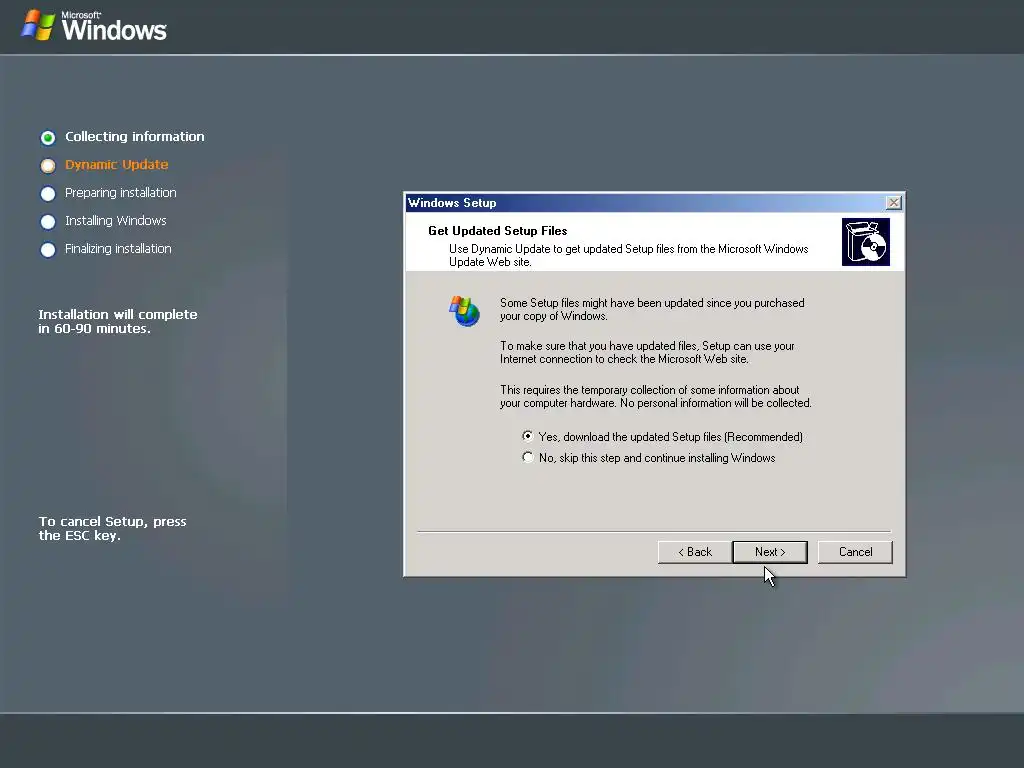Screen dimensions: 1024x768
Task: Click the 'Installing Windows' step text
Action: (116, 221)
